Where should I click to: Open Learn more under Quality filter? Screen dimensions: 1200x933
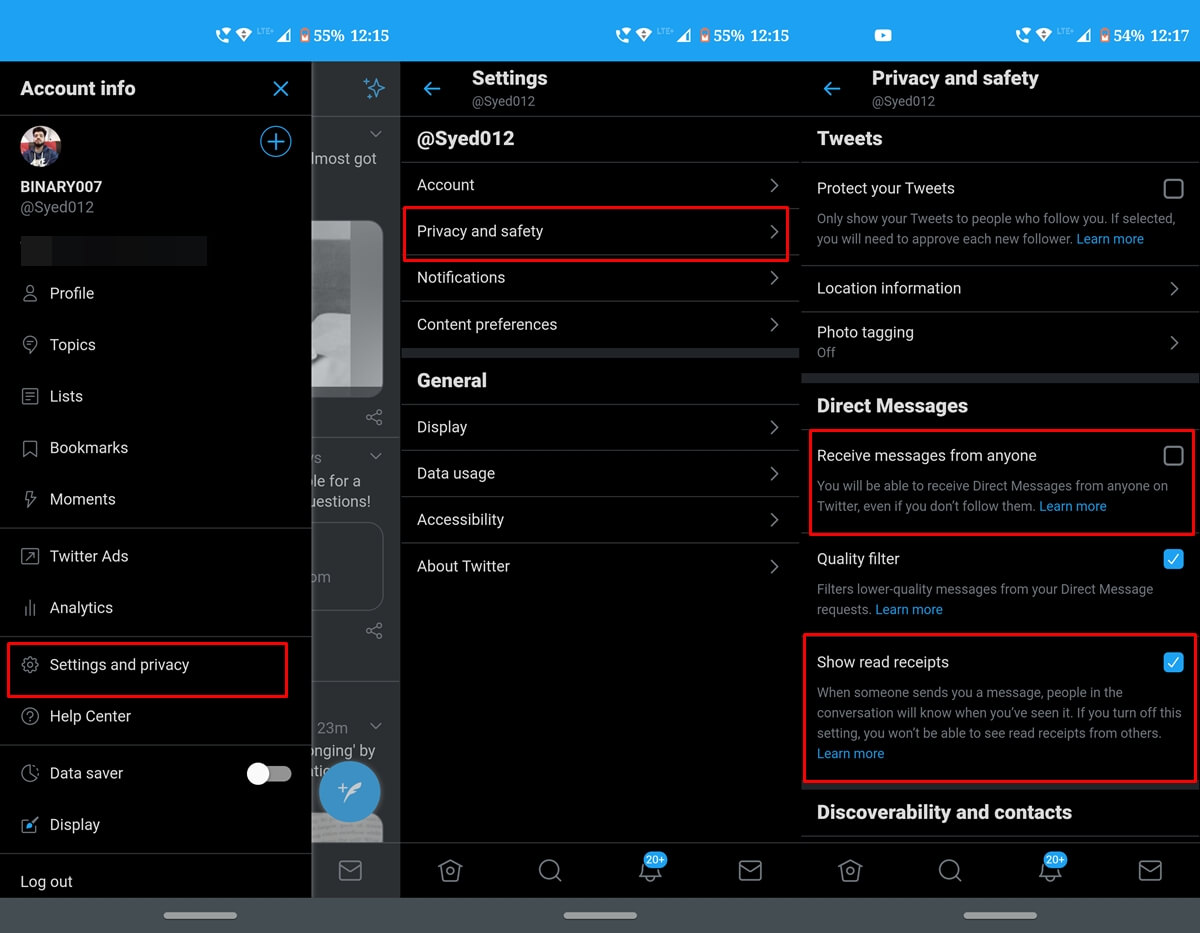pyautogui.click(x=909, y=610)
